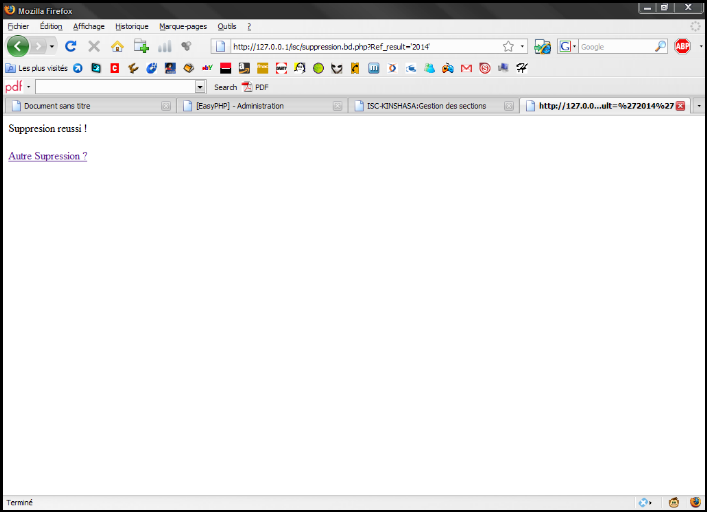This screenshot has height=512, width=707.
Task: Open the eBay bookmark
Action: pos(207,68)
